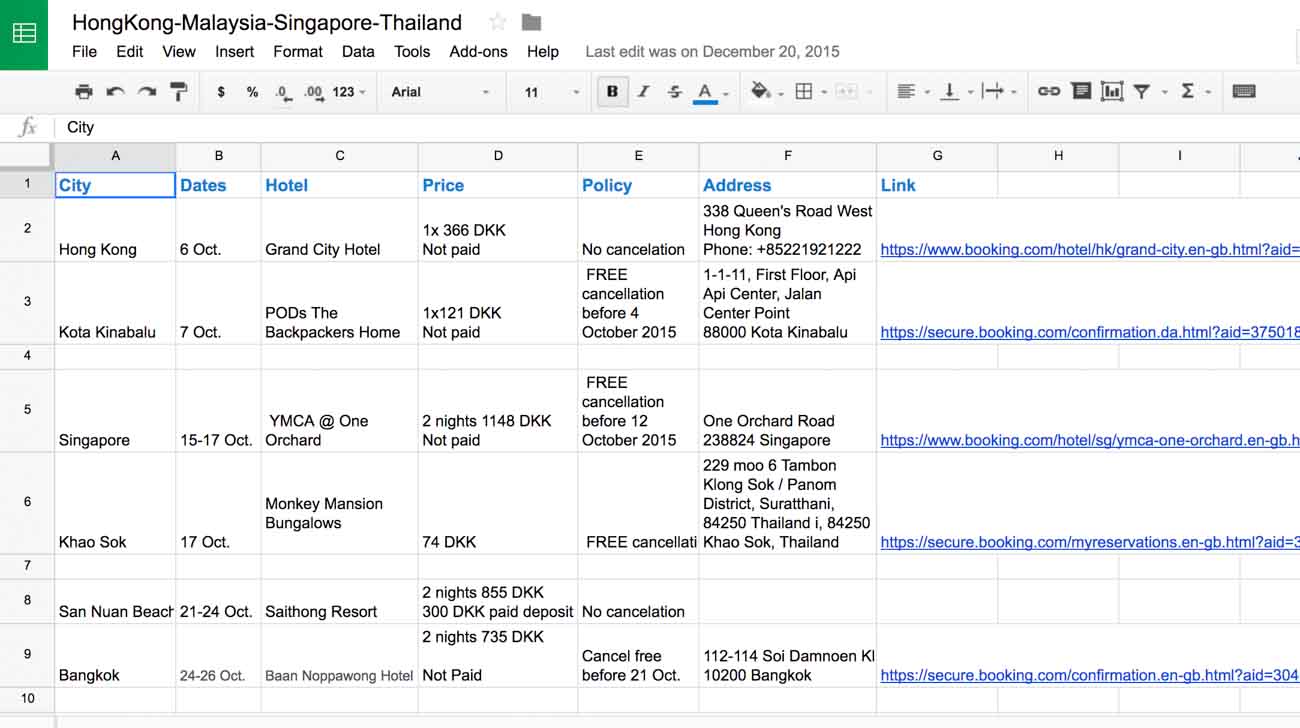Viewport: 1300px width, 728px height.
Task: Move spreadsheet to folder icon
Action: (x=531, y=22)
